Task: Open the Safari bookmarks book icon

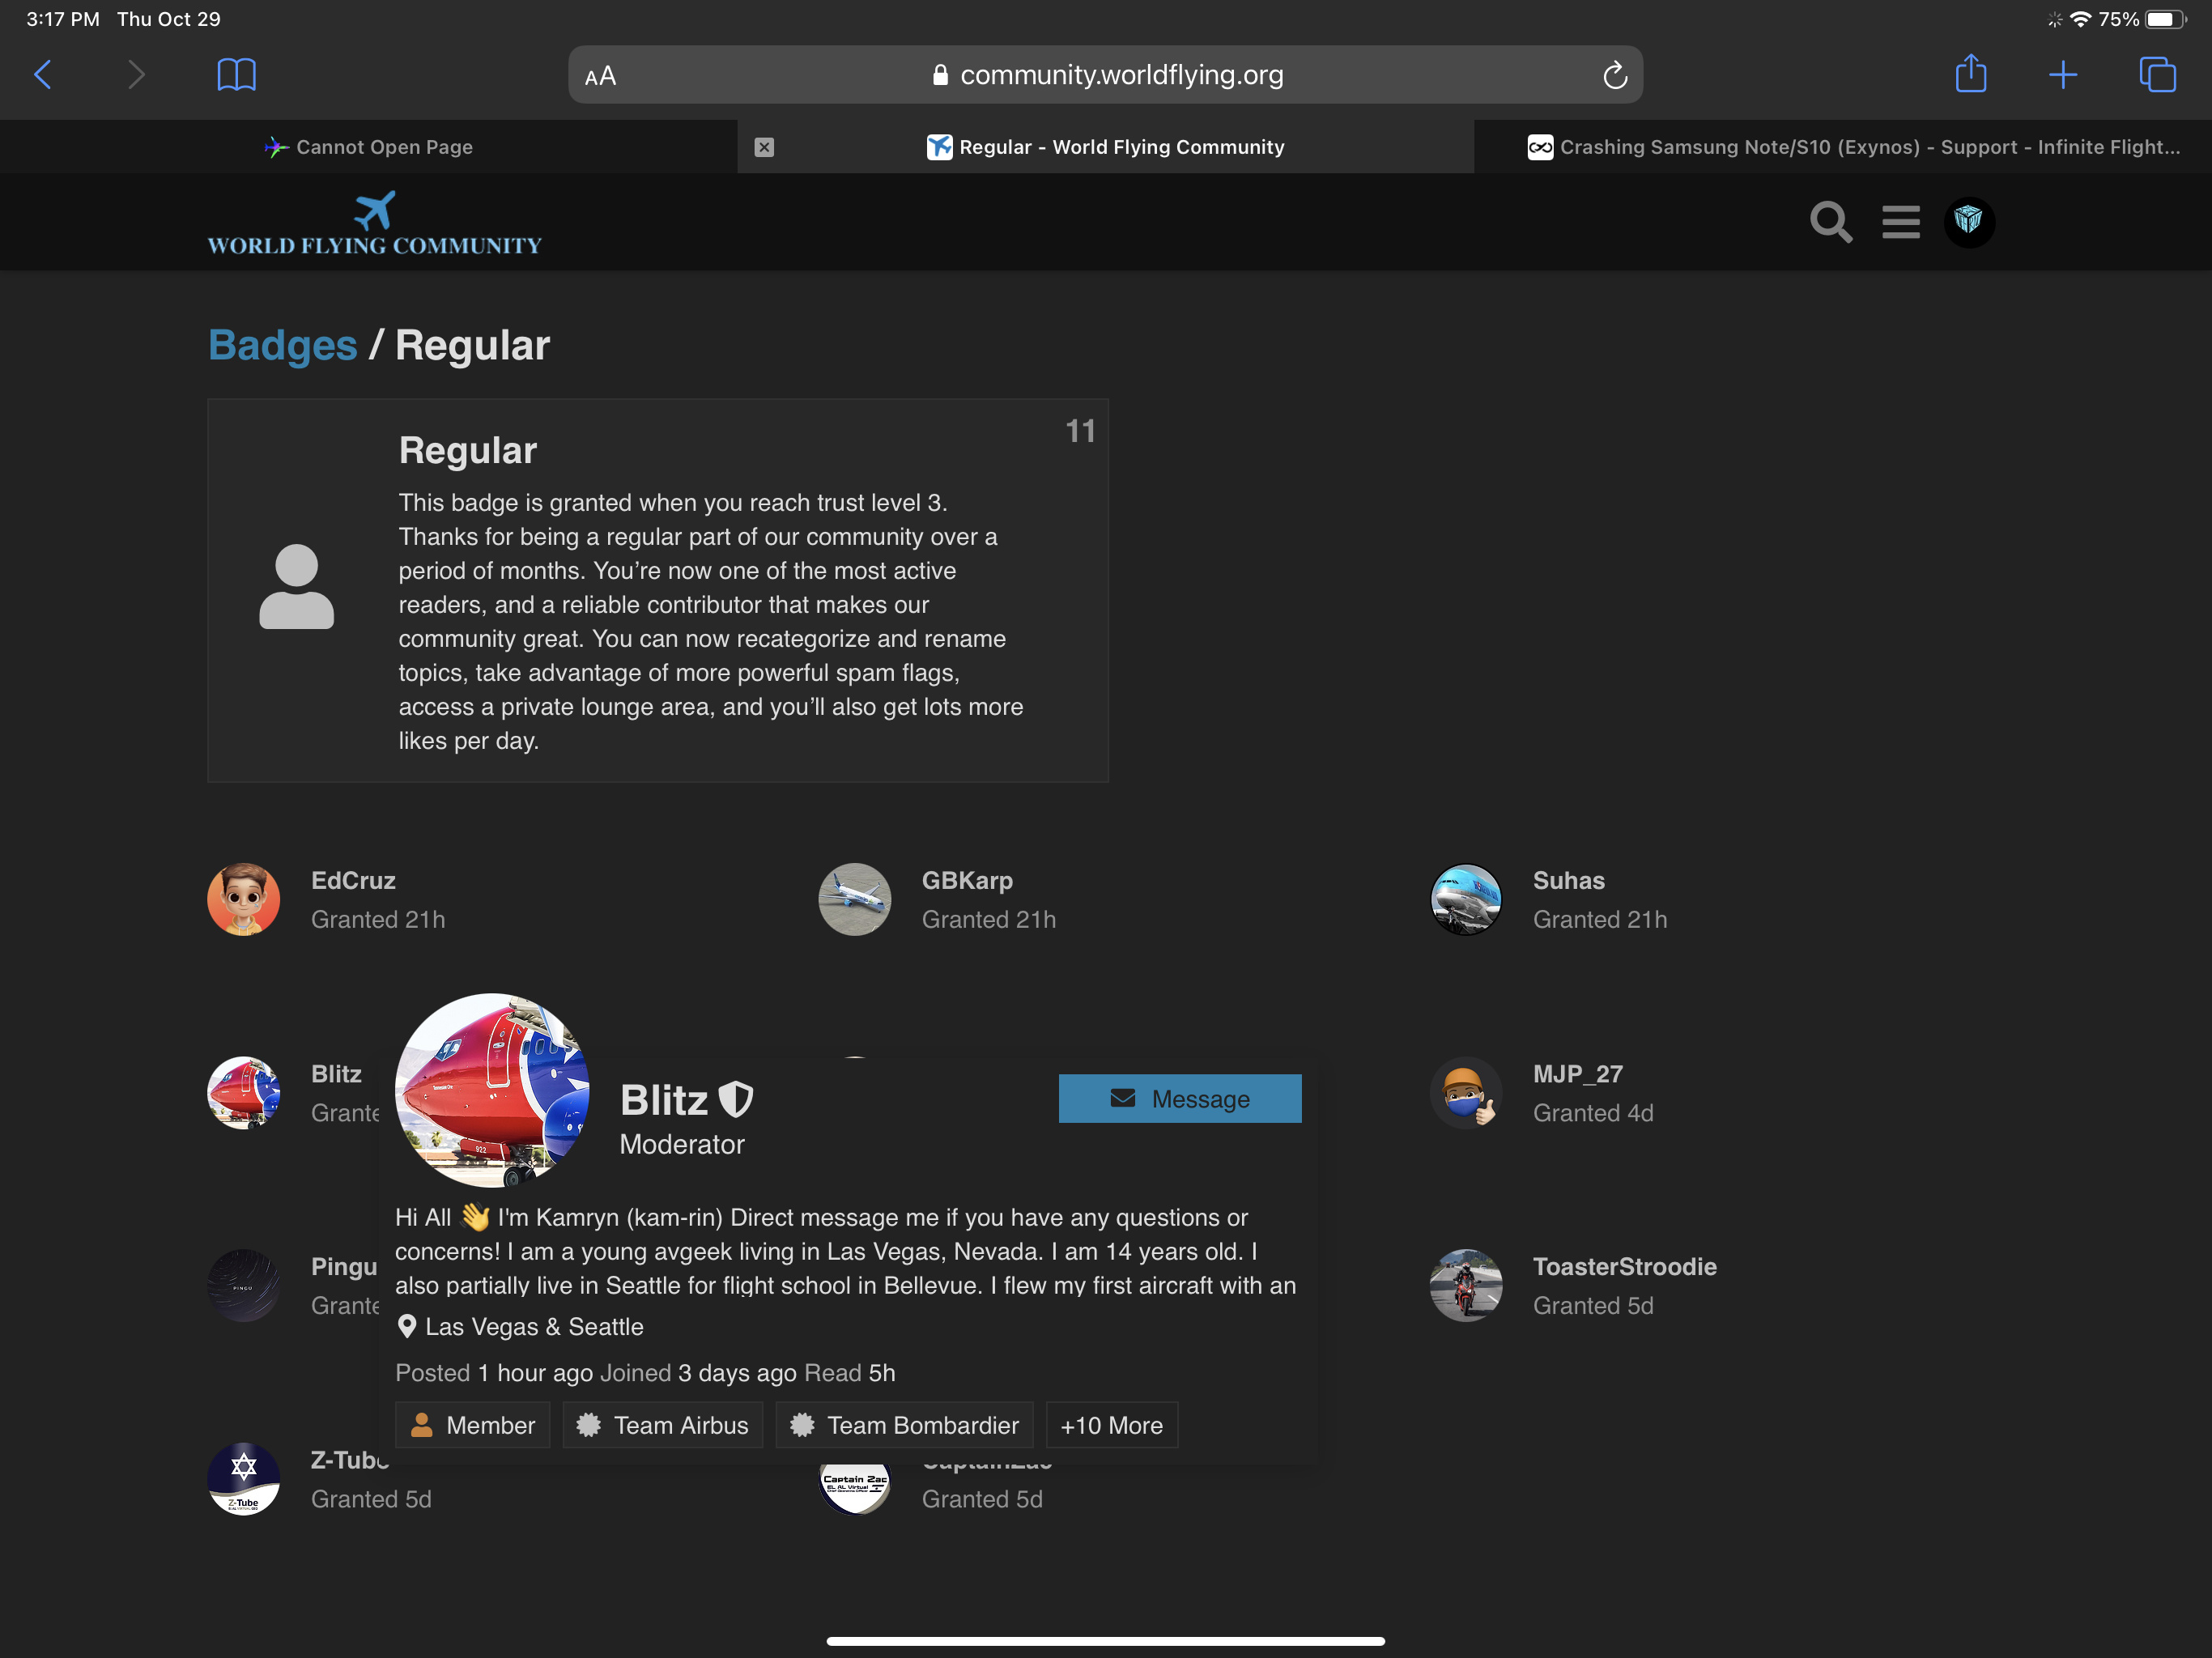Action: point(236,75)
